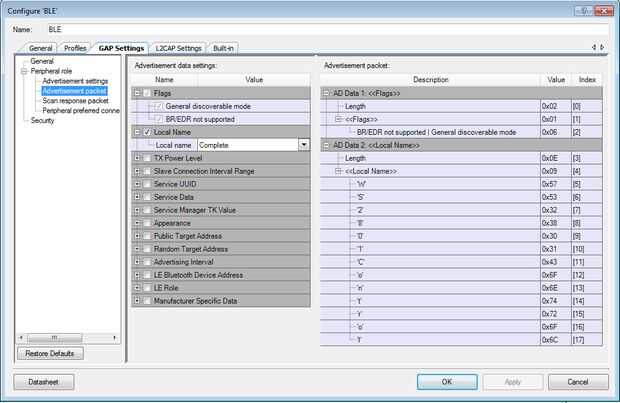This screenshot has width=620, height=403.
Task: Open the L2CAP Settings tab
Action: click(x=178, y=48)
